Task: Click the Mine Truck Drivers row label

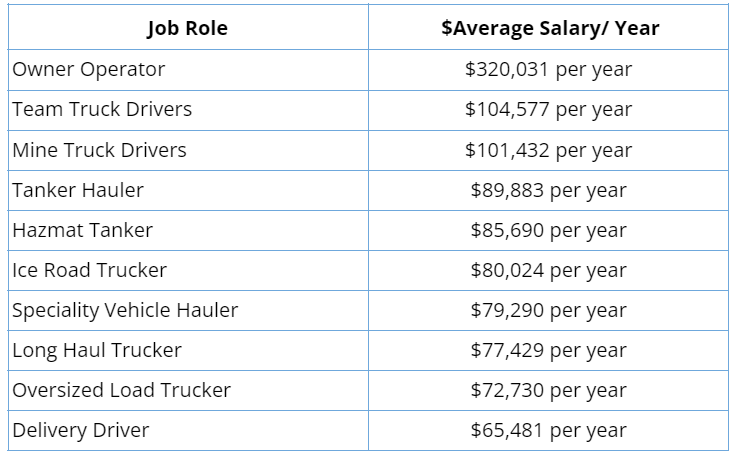Action: pyautogui.click(x=99, y=150)
